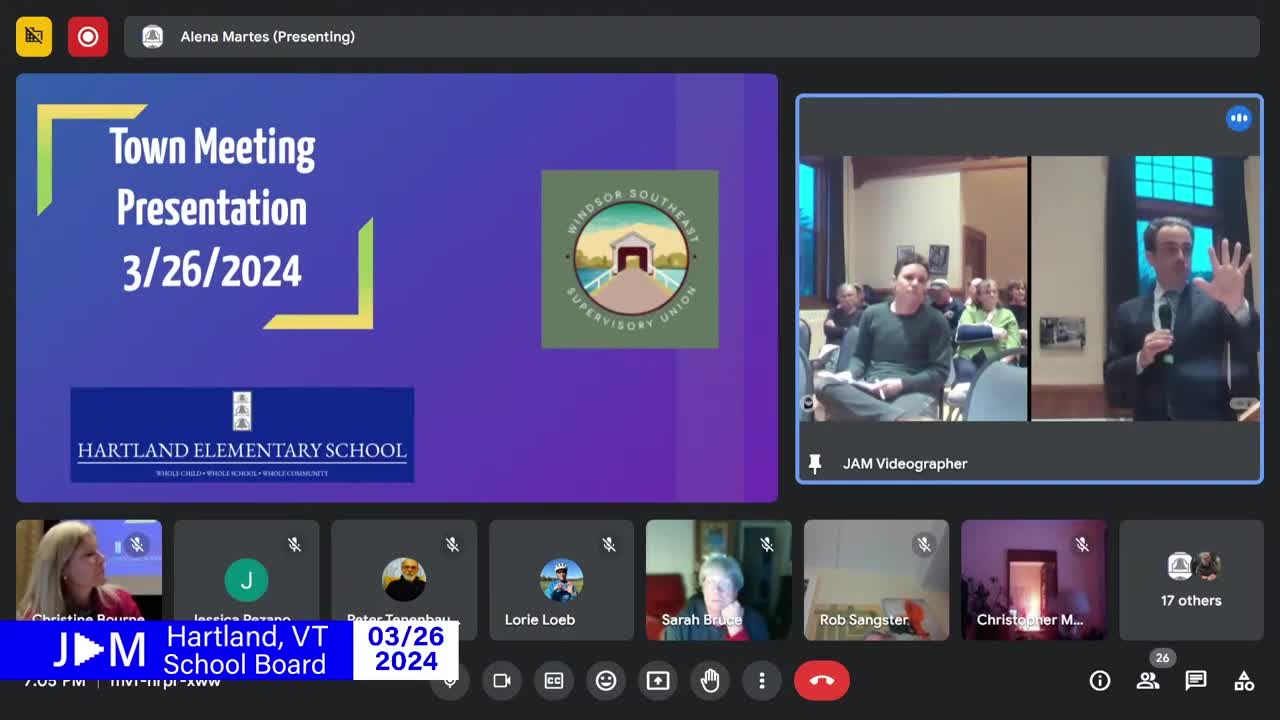
Task: Turn on closed captions
Action: pyautogui.click(x=554, y=681)
